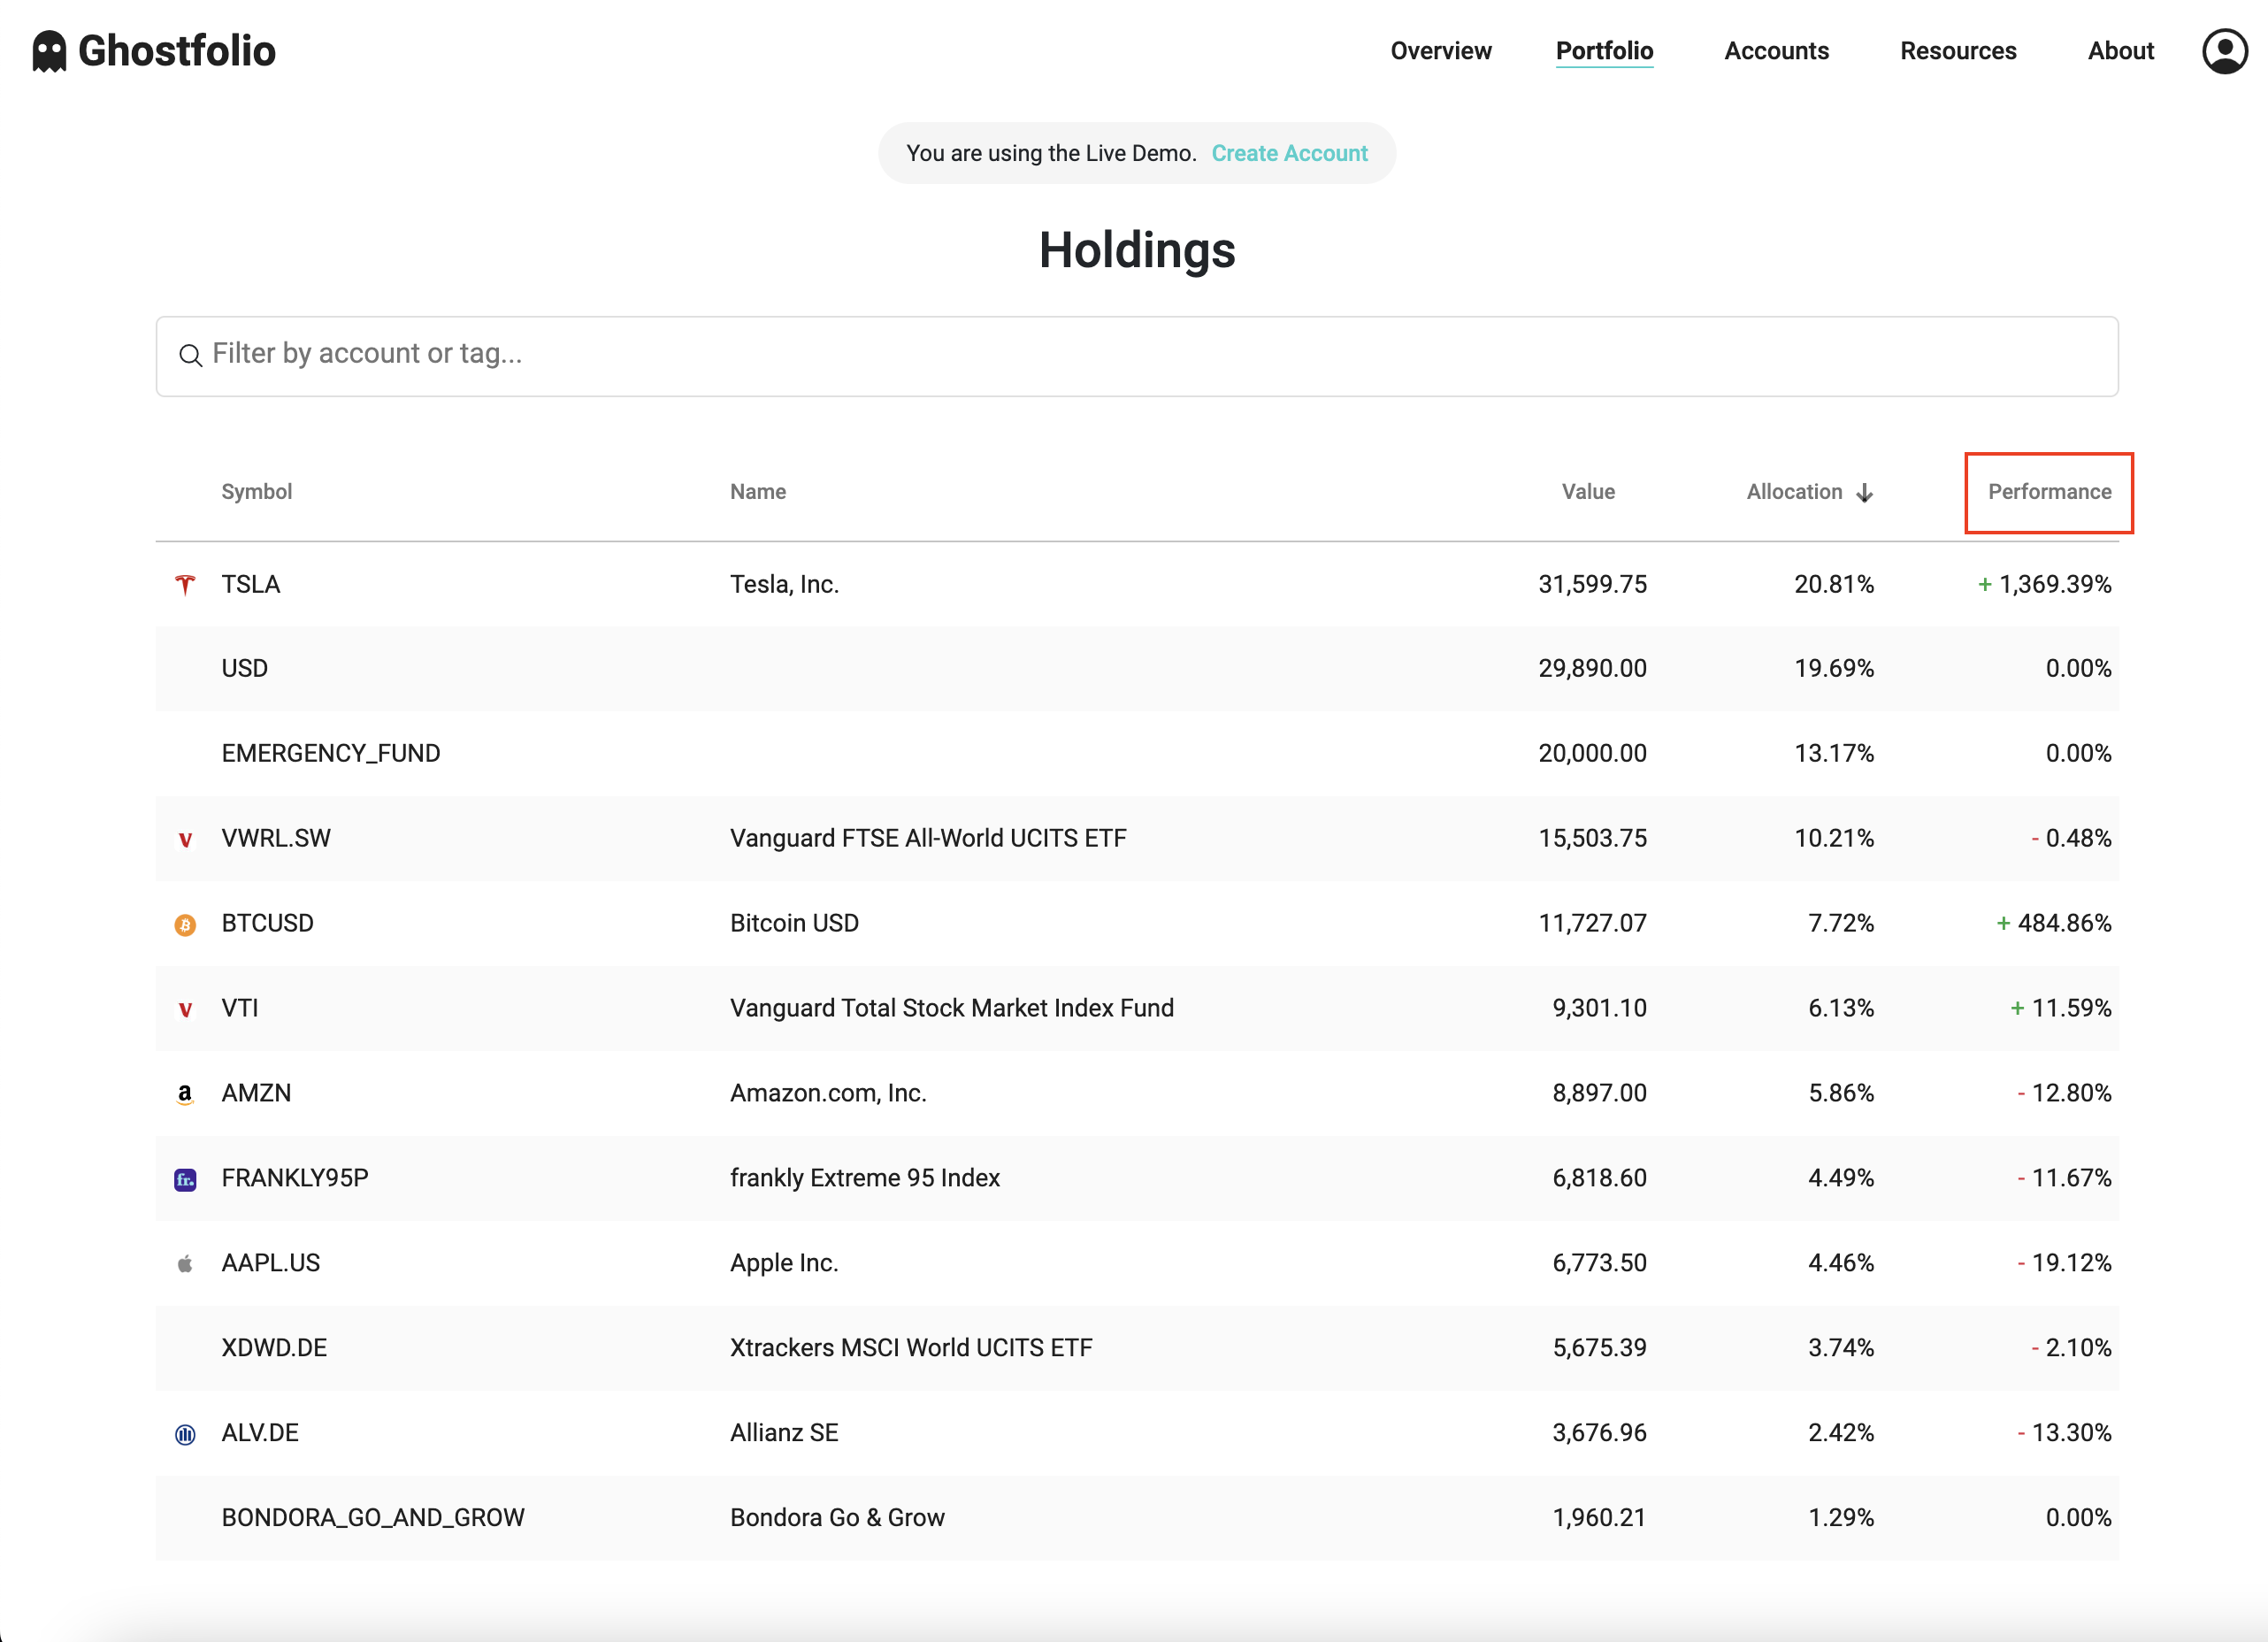
Task: Open the Overview section
Action: tap(1440, 51)
